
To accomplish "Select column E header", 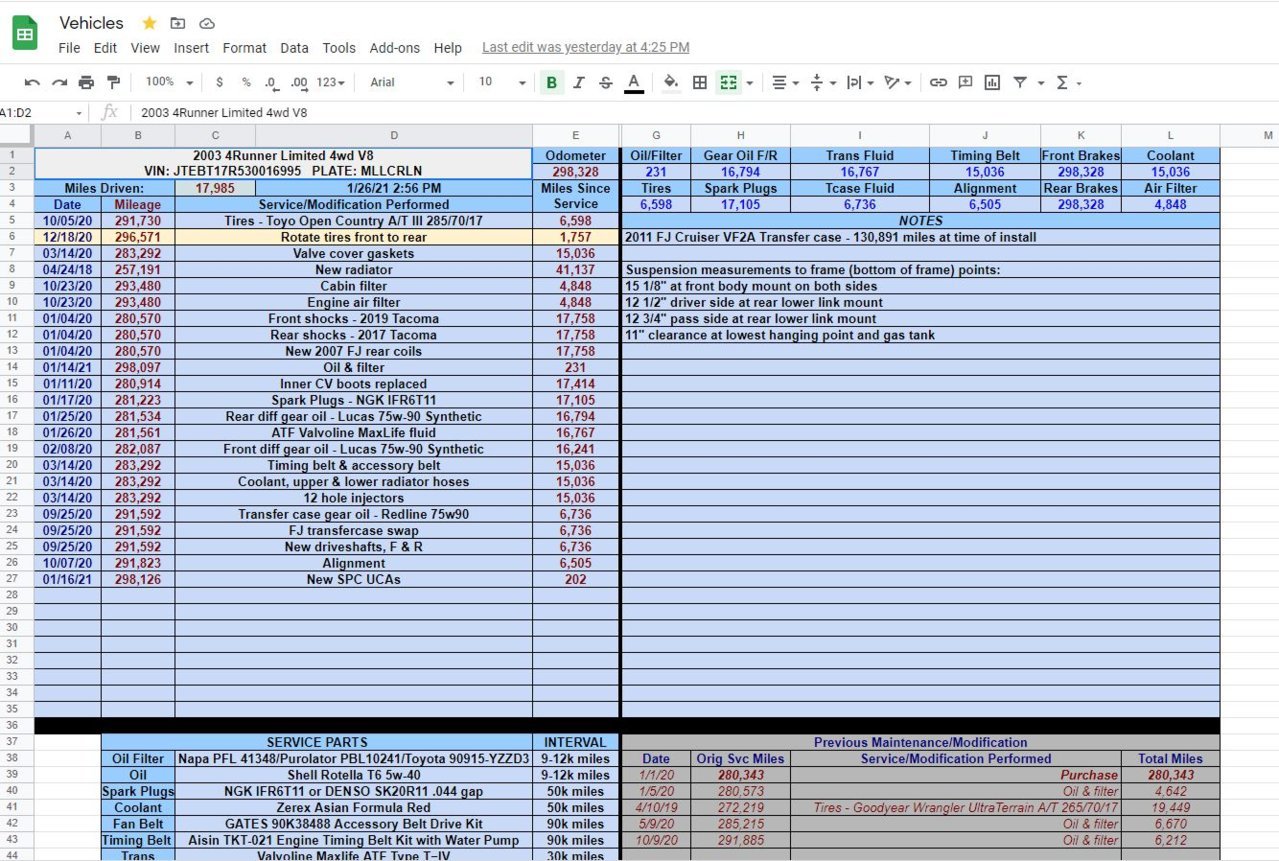I will coord(575,135).
